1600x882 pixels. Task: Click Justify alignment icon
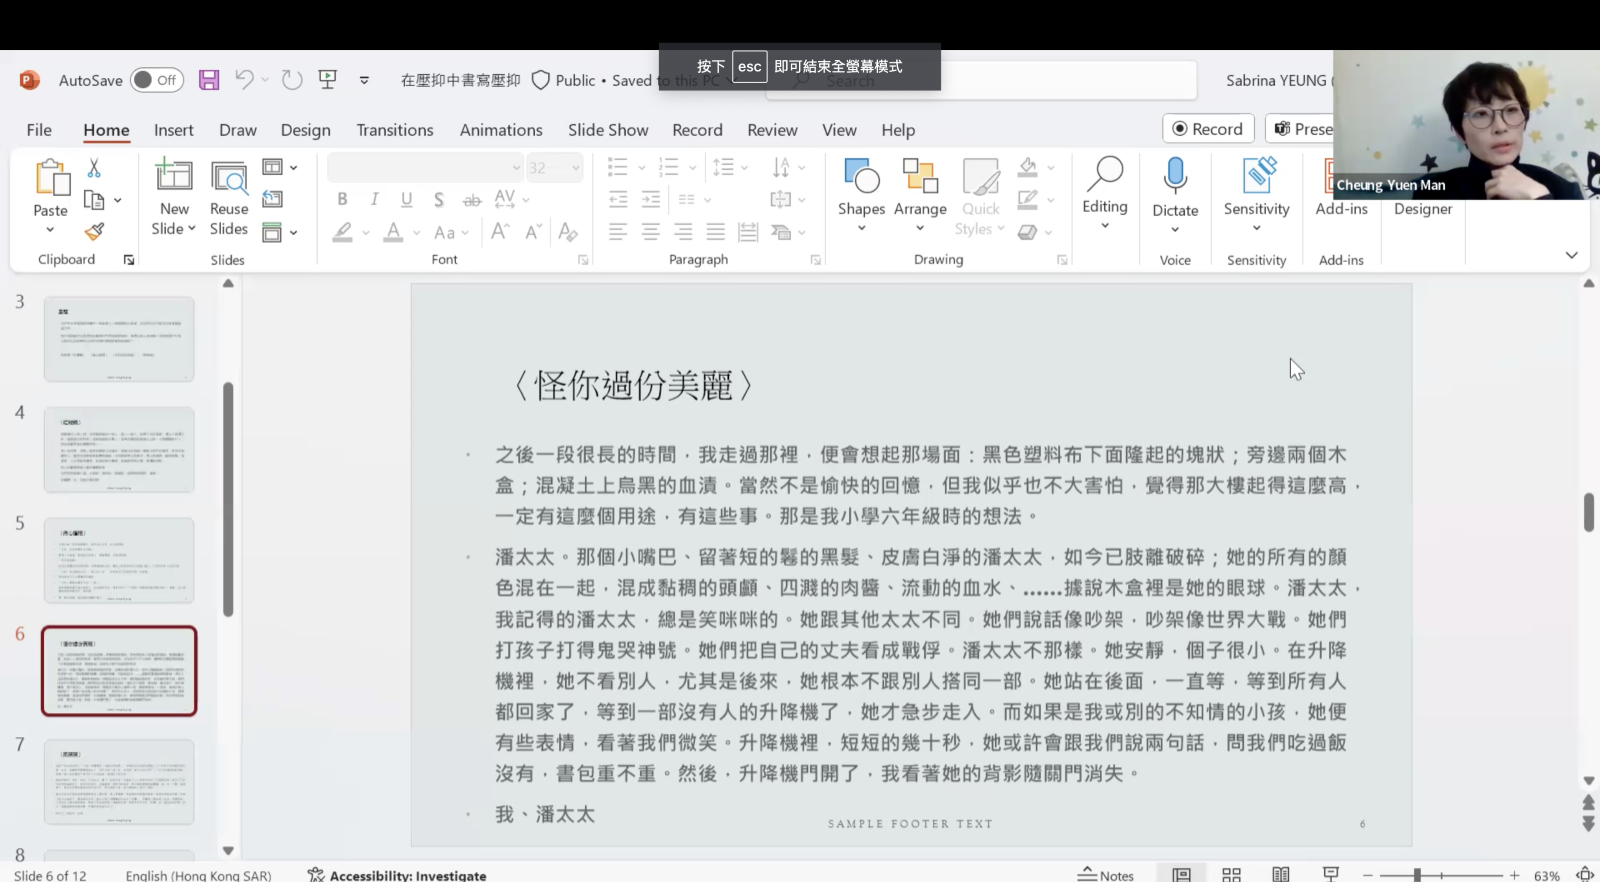tap(716, 232)
